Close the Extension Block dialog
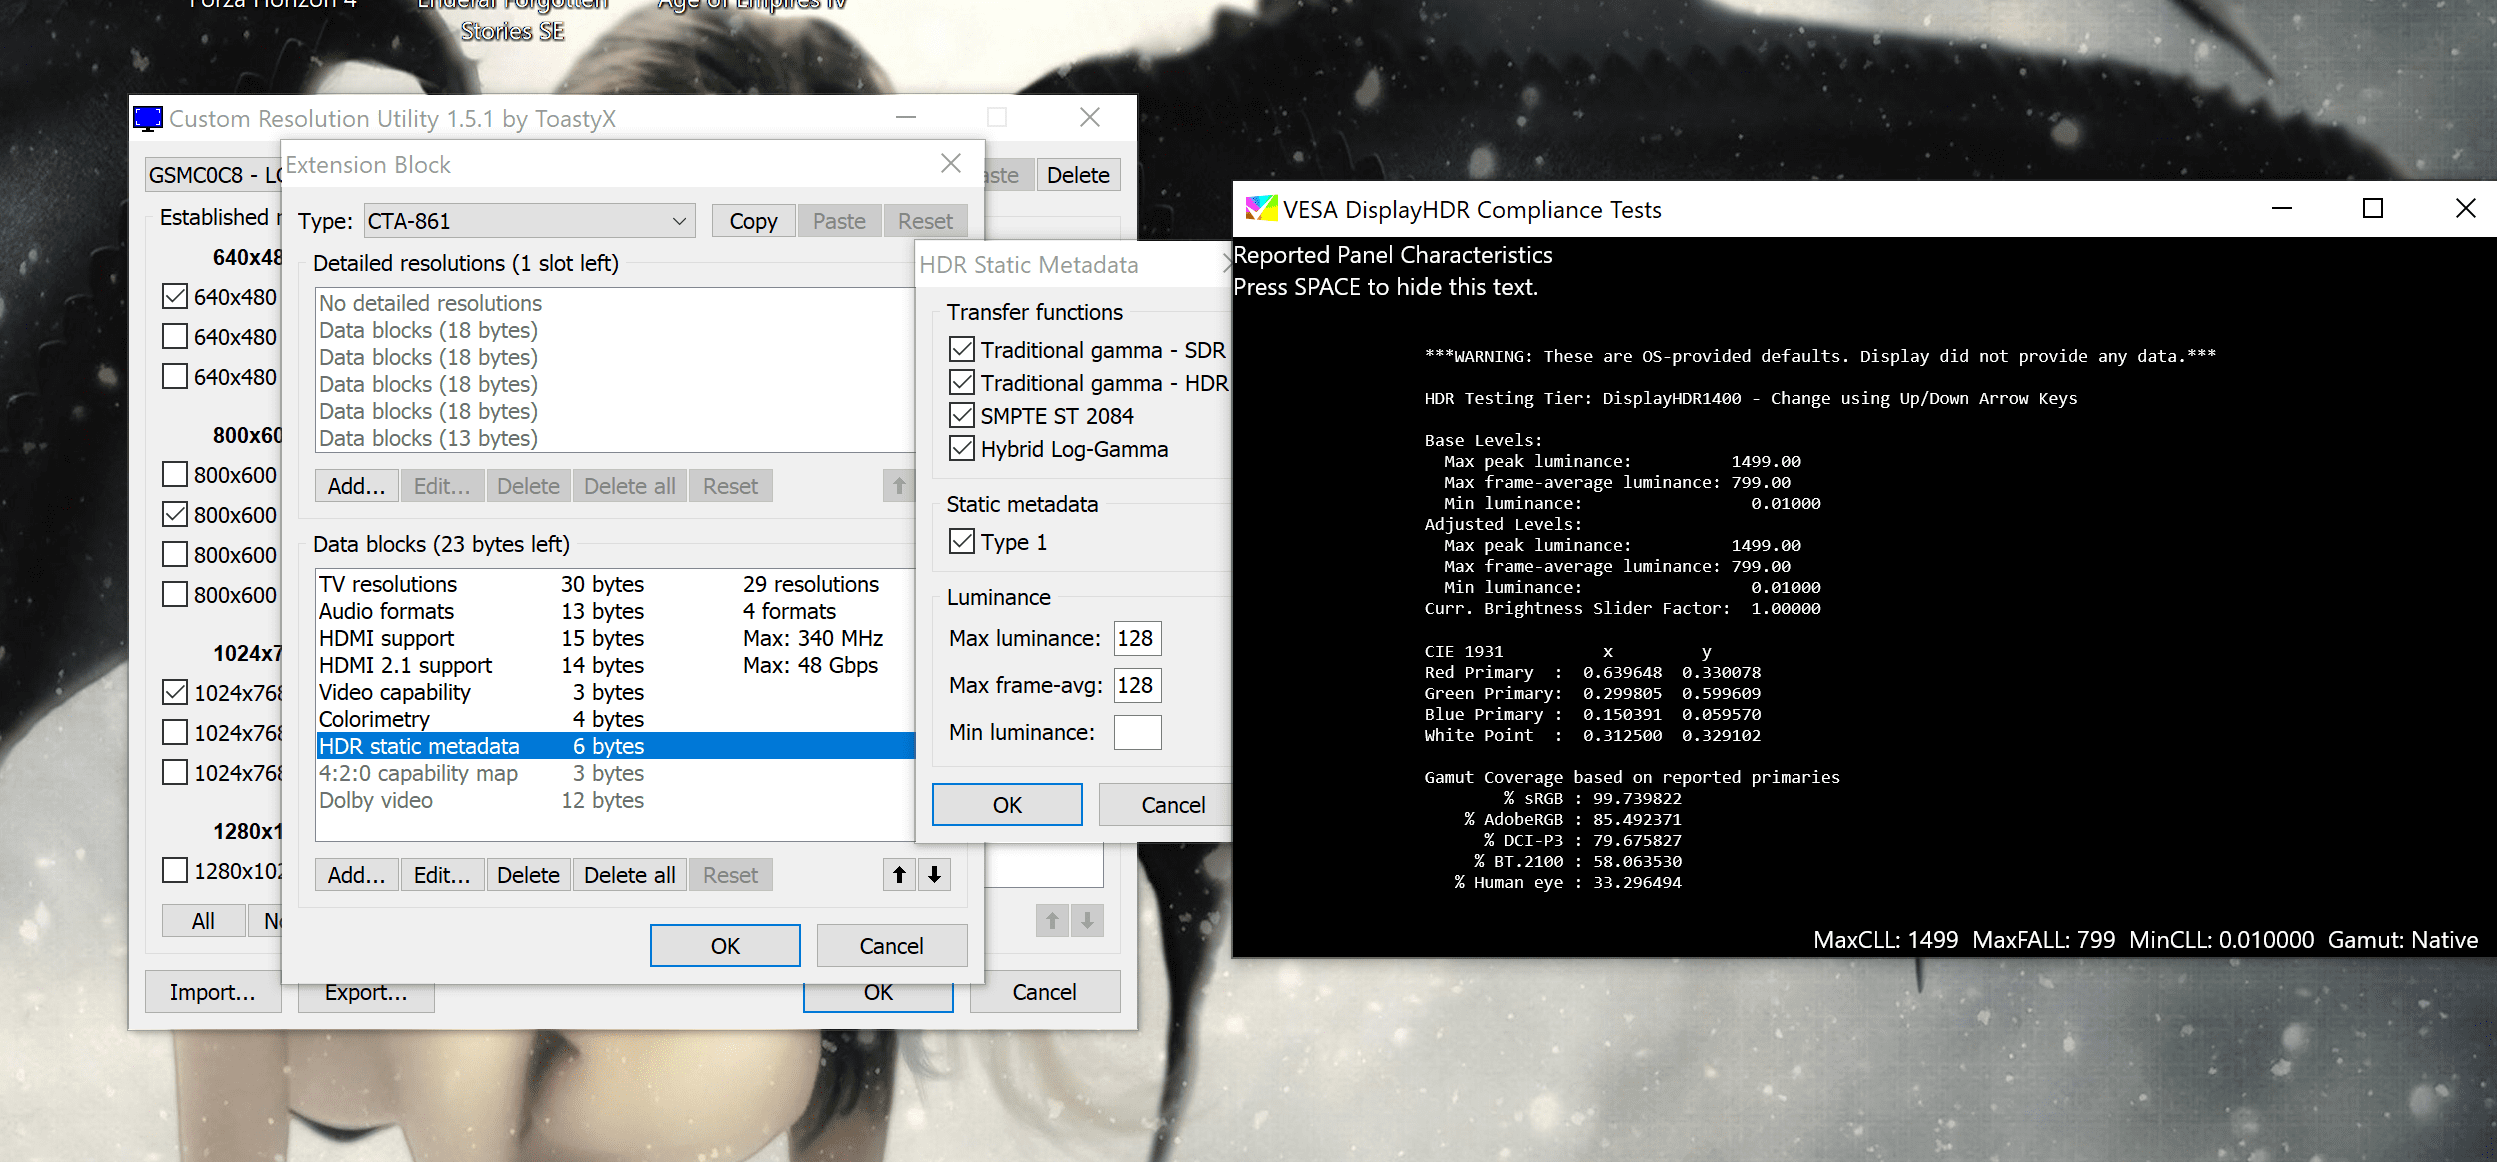This screenshot has height=1162, width=2497. click(951, 164)
